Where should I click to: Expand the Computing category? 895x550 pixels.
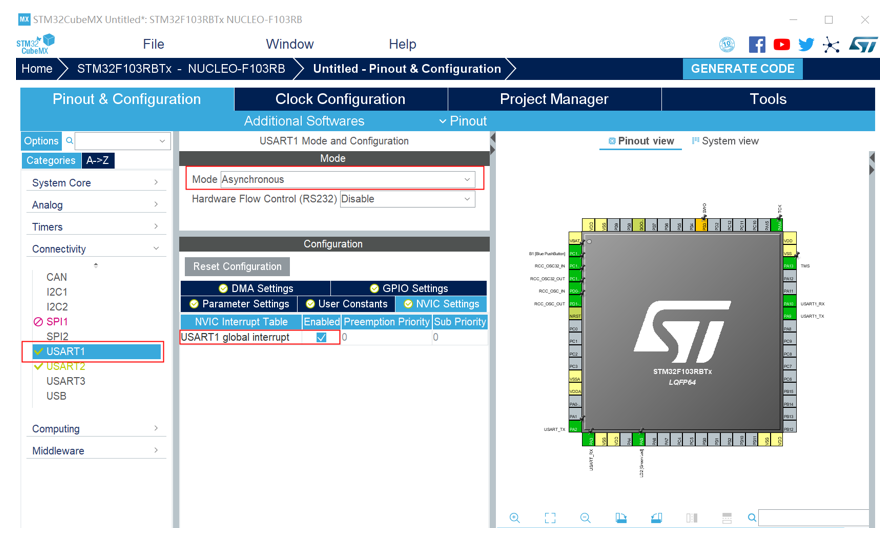95,428
